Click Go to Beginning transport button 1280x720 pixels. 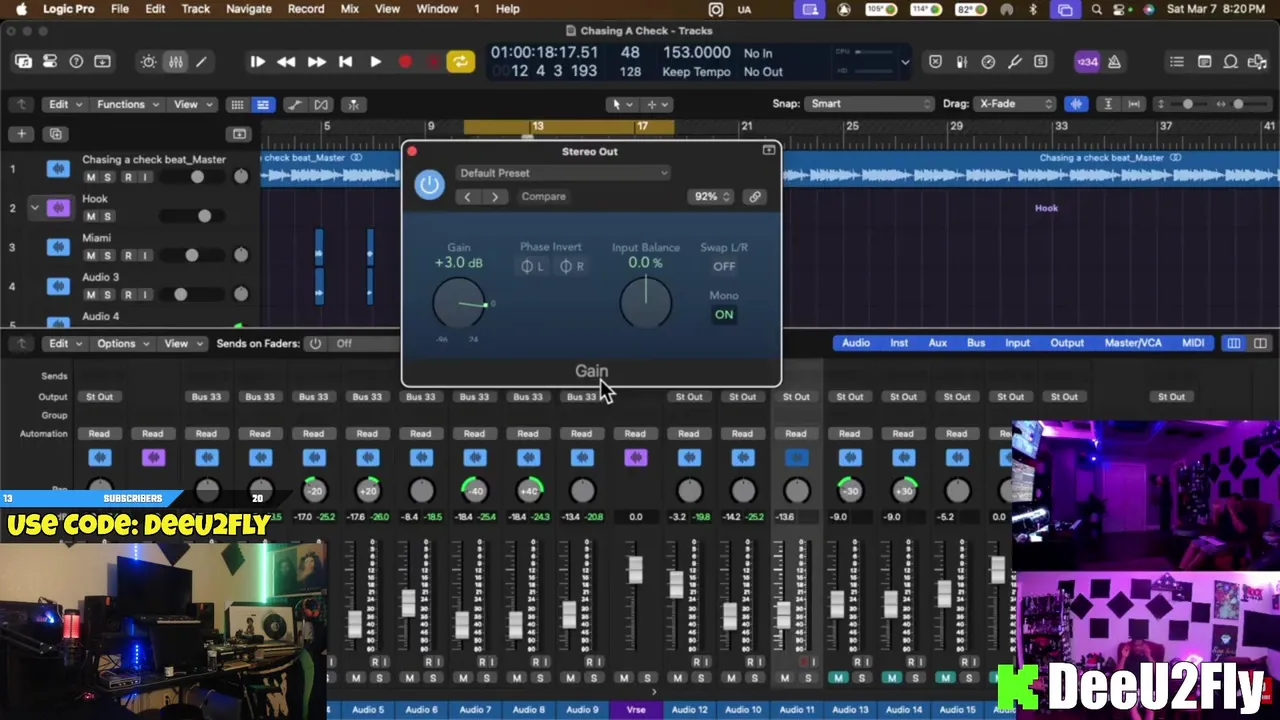coord(345,62)
